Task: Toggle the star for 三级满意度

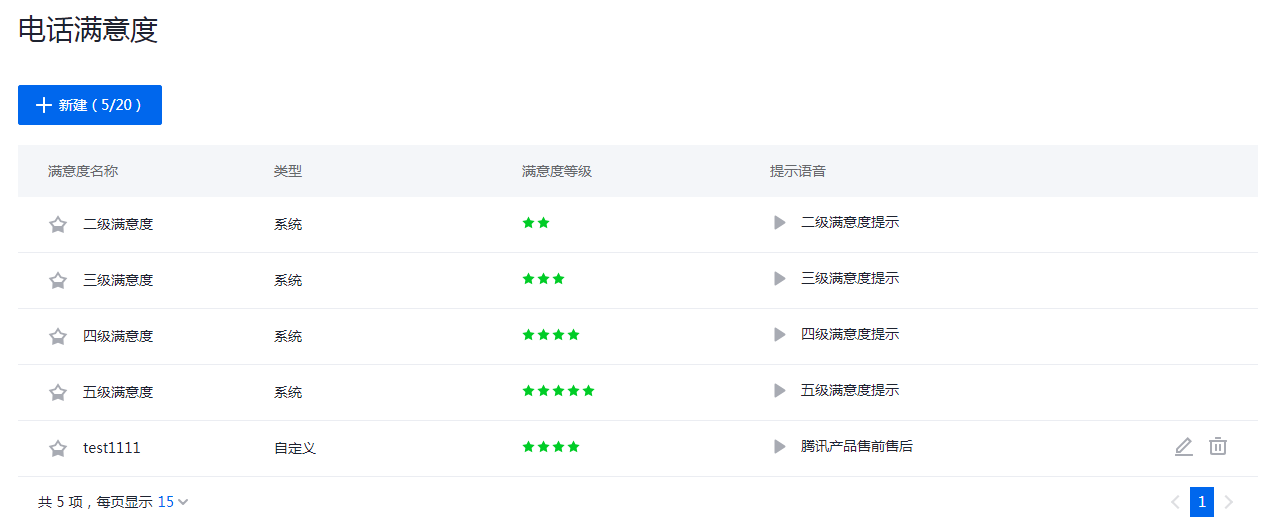Action: pyautogui.click(x=58, y=281)
